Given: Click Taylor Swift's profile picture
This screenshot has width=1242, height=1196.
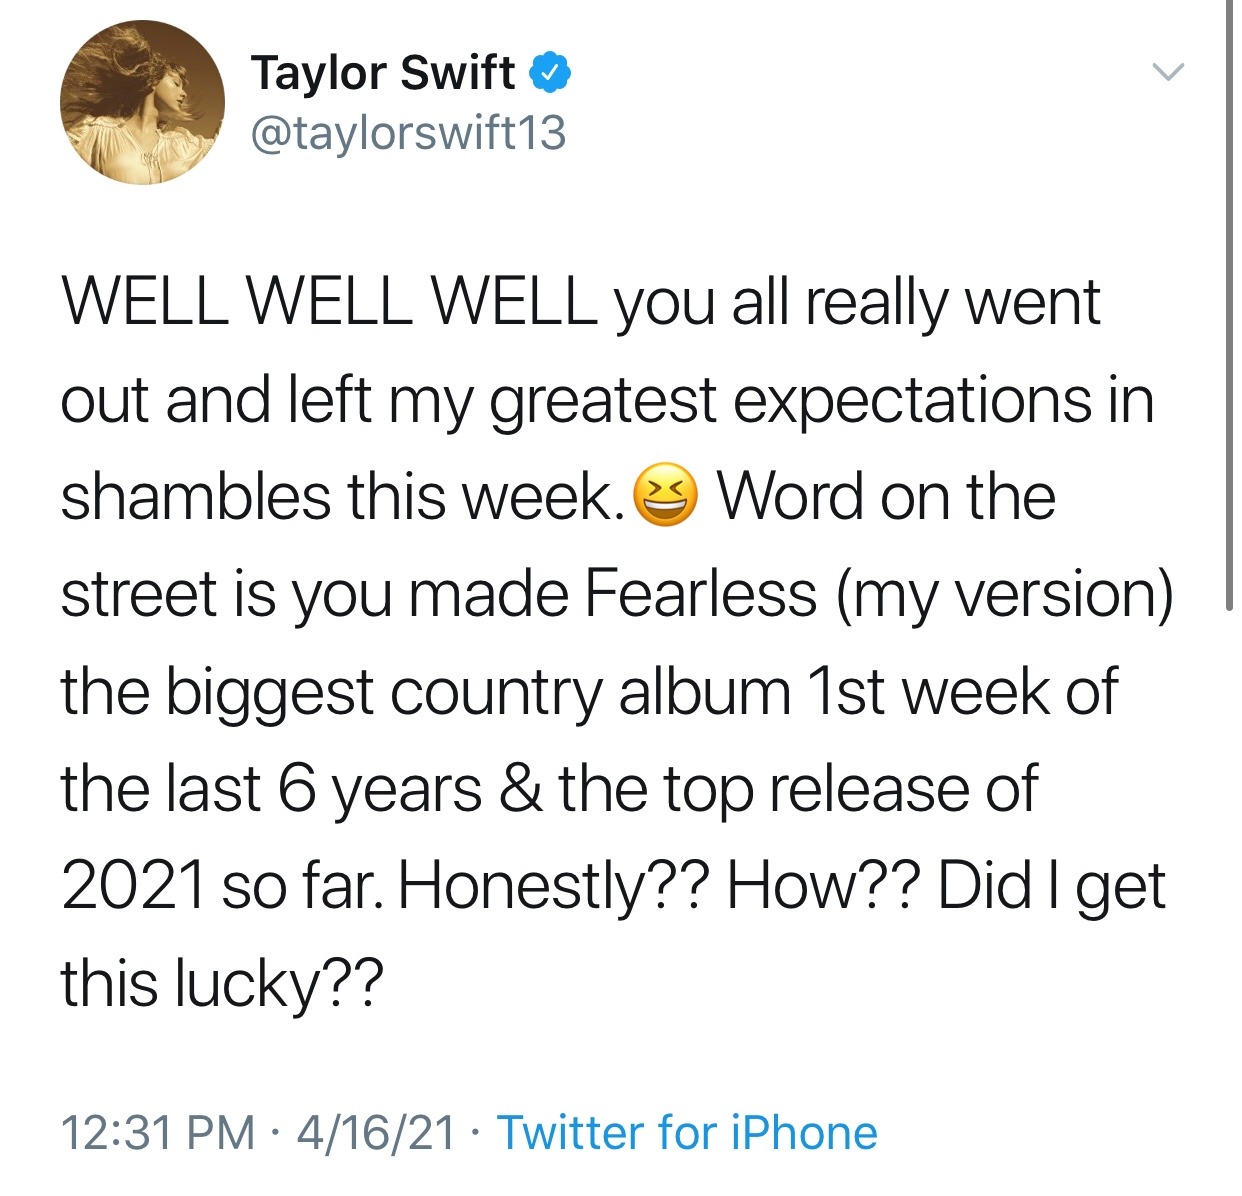Looking at the screenshot, I should [142, 103].
